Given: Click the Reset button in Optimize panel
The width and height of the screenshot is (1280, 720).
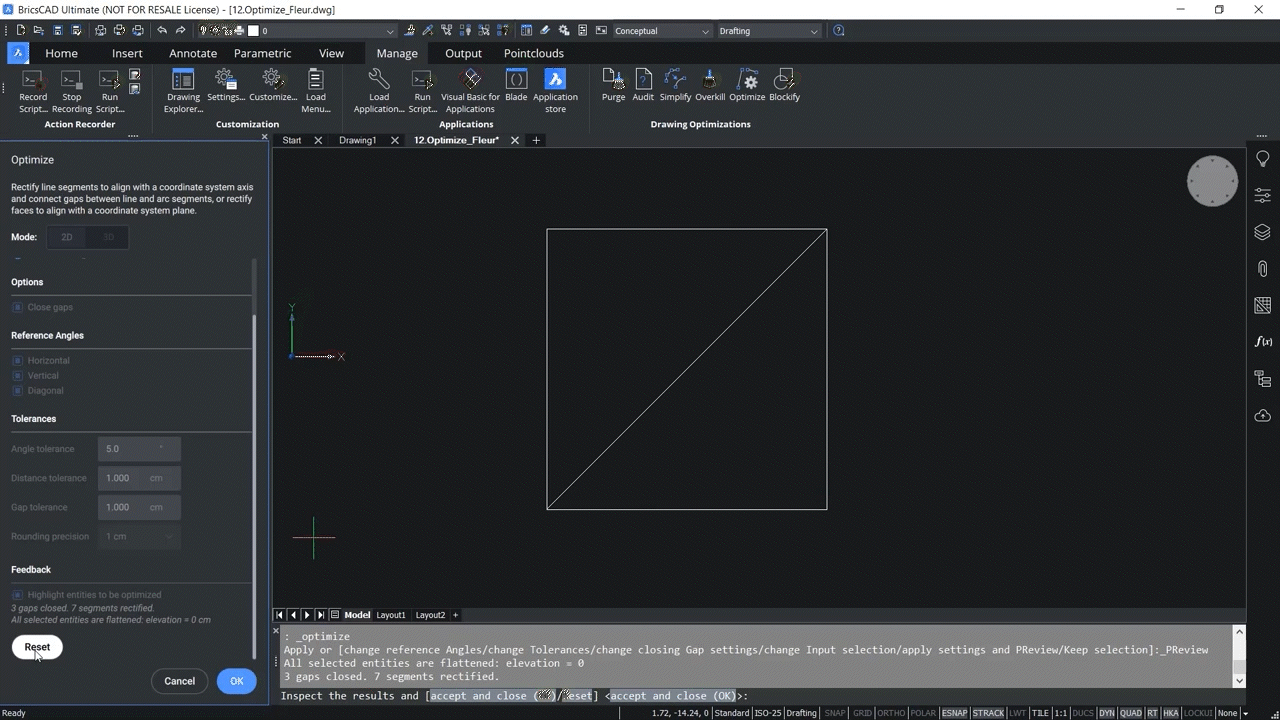Looking at the screenshot, I should [x=37, y=647].
